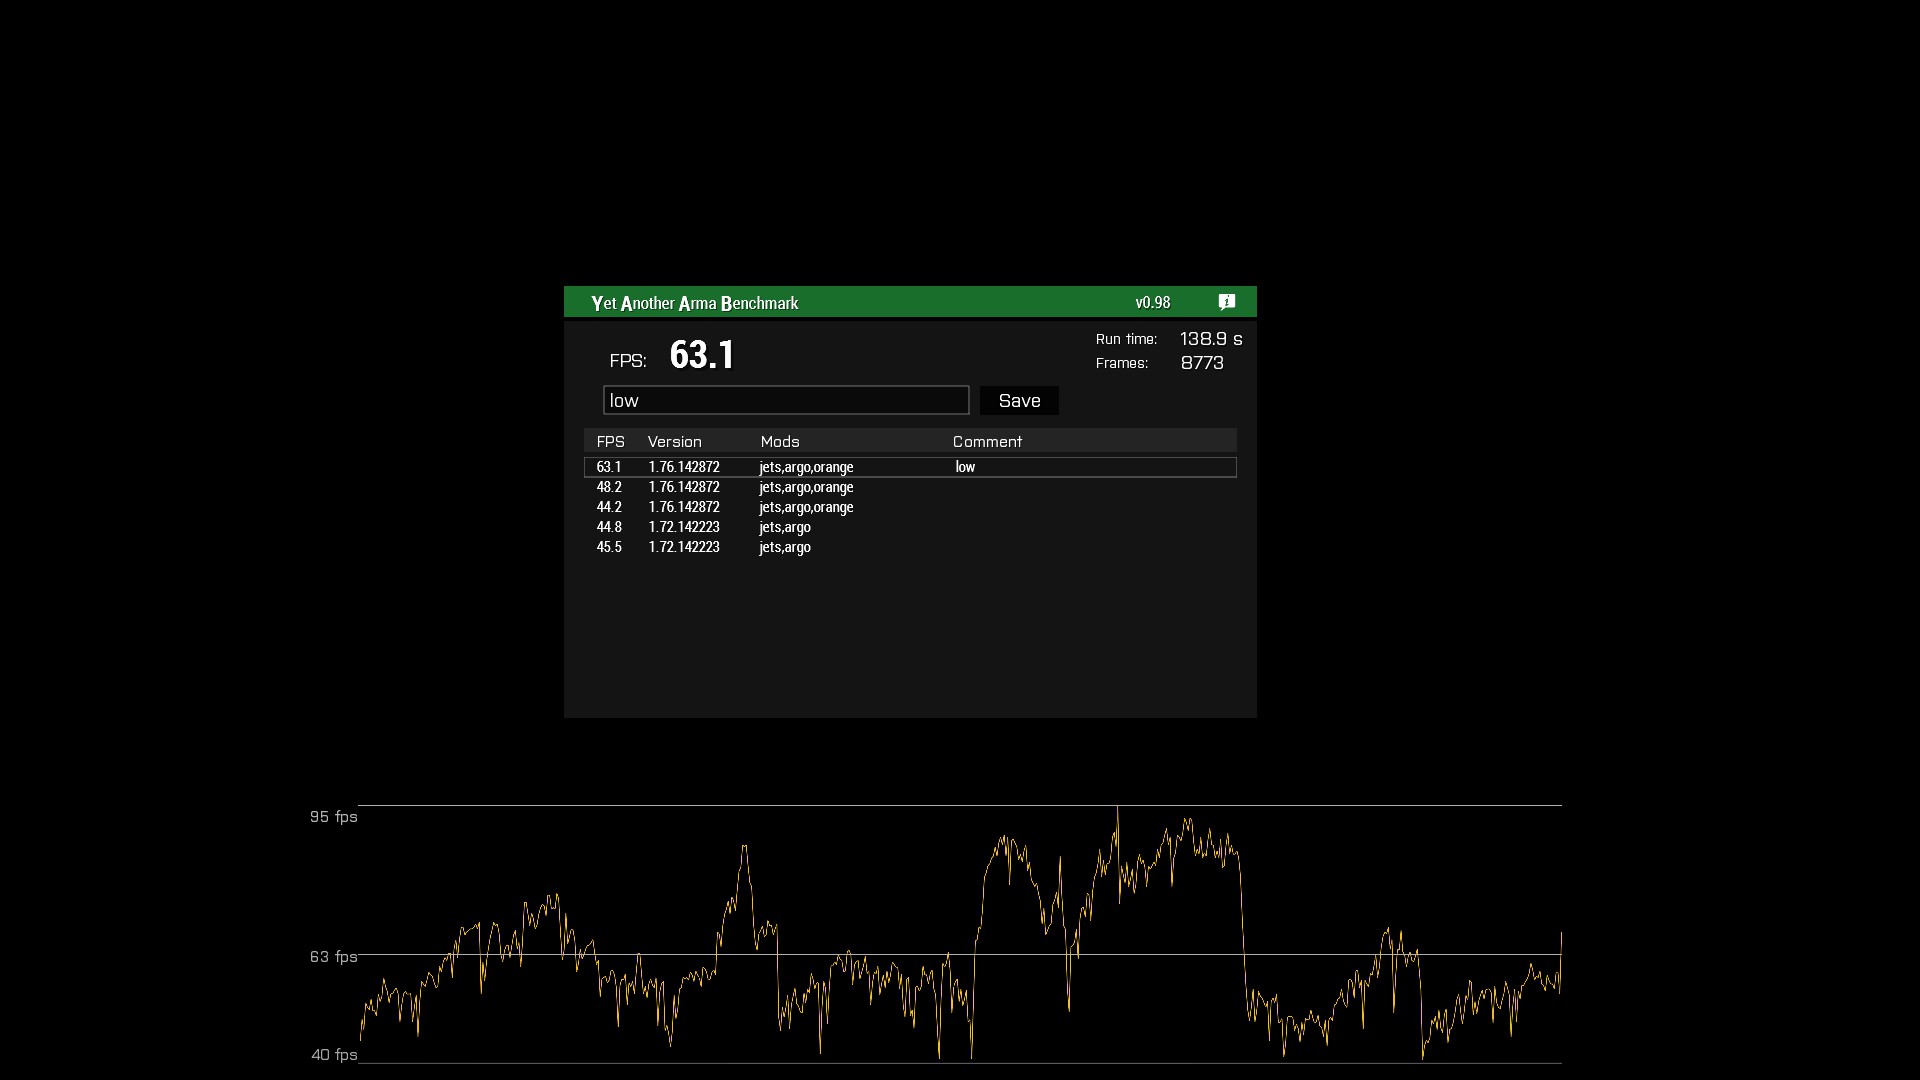
Task: Click the Mods column header
Action: point(779,441)
